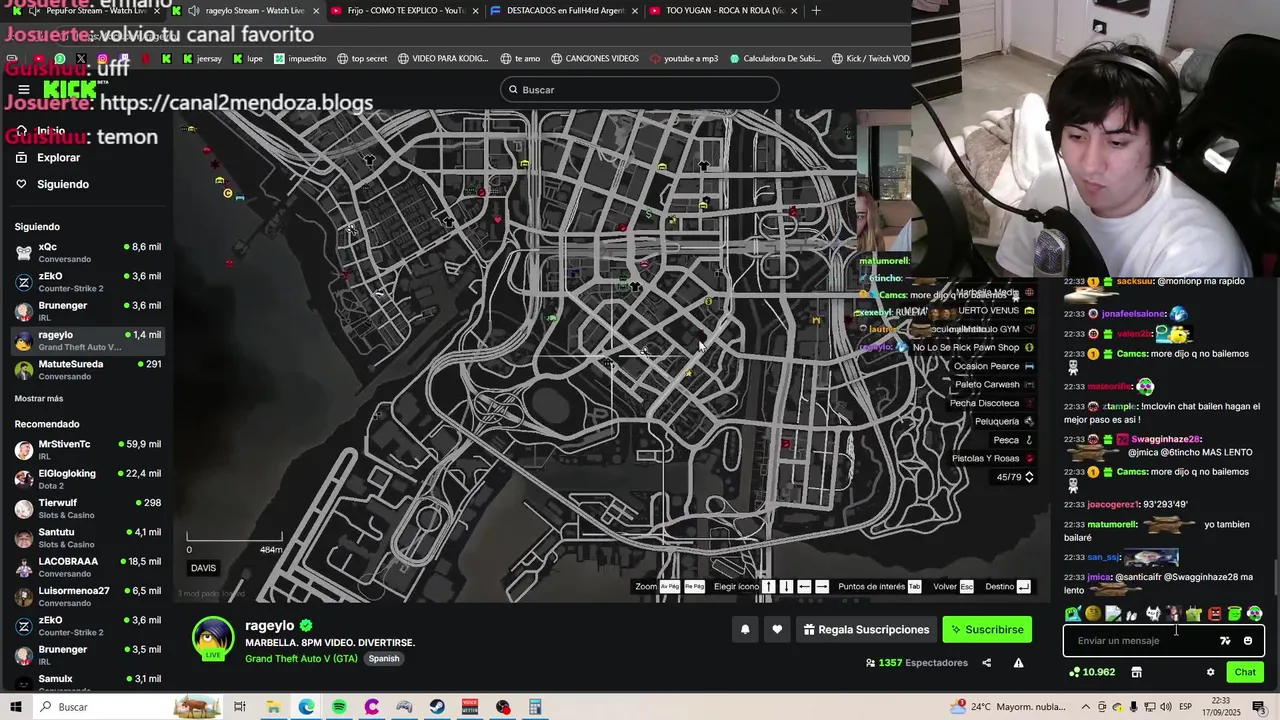
Task: Open the Calculadora De Subi... bookmark
Action: pos(775,58)
